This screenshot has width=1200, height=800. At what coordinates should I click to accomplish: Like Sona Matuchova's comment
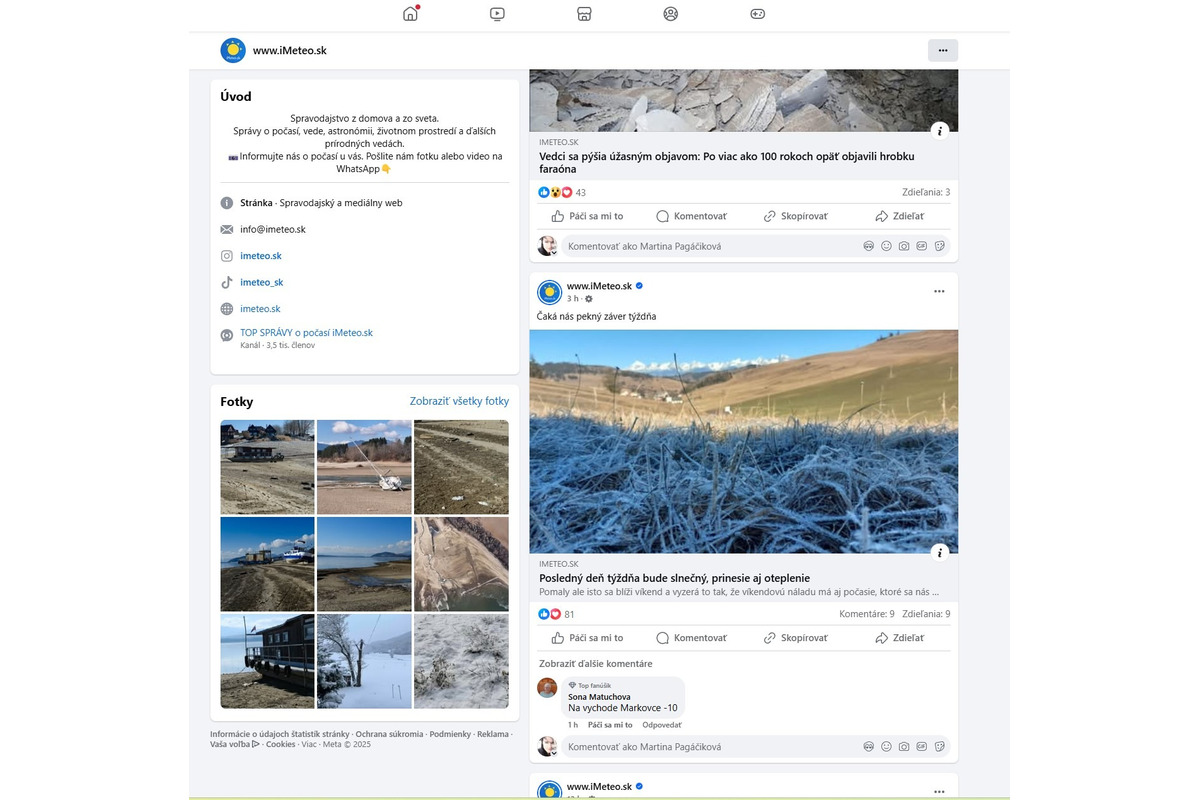(x=609, y=725)
